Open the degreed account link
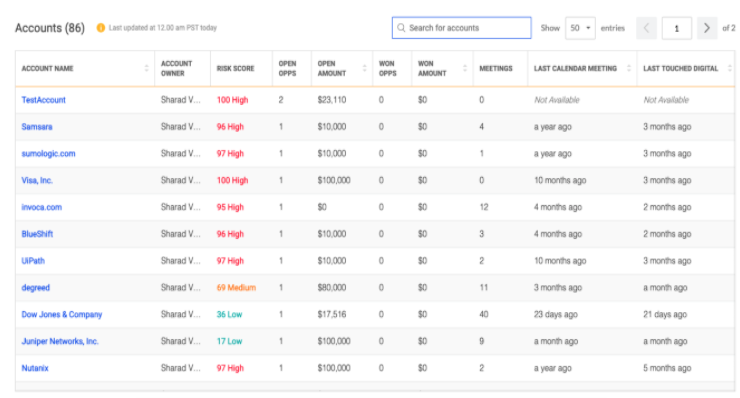 (x=35, y=288)
